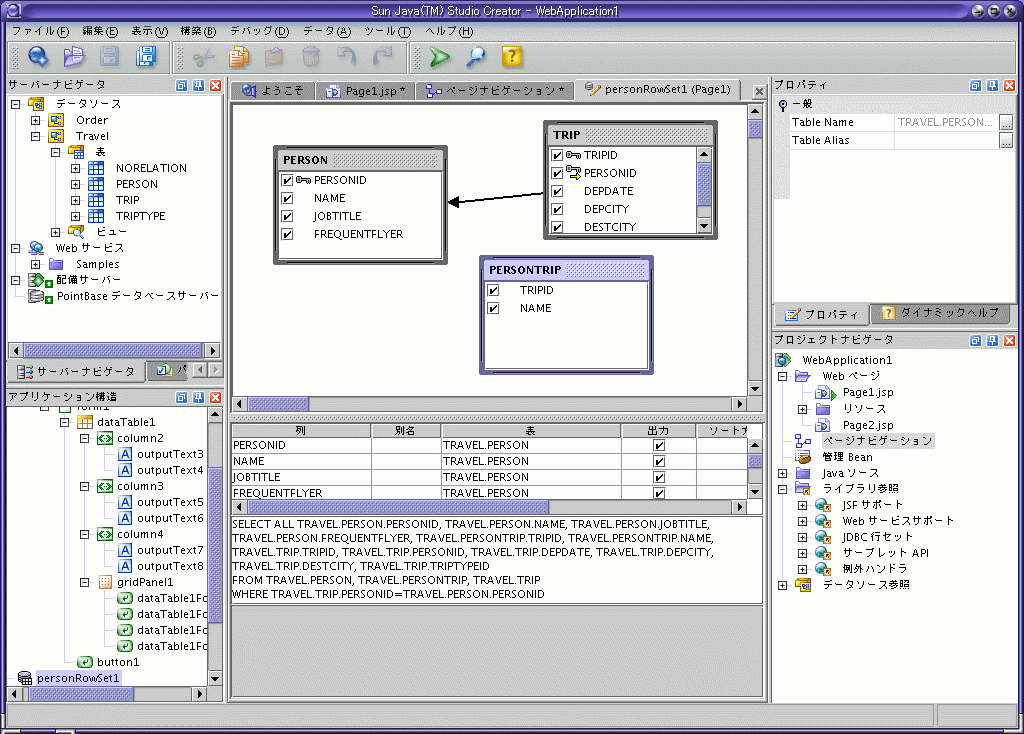Click the Page2.jsp file icon in project navigator
Image resolution: width=1024 pixels, height=734 pixels.
[823, 425]
